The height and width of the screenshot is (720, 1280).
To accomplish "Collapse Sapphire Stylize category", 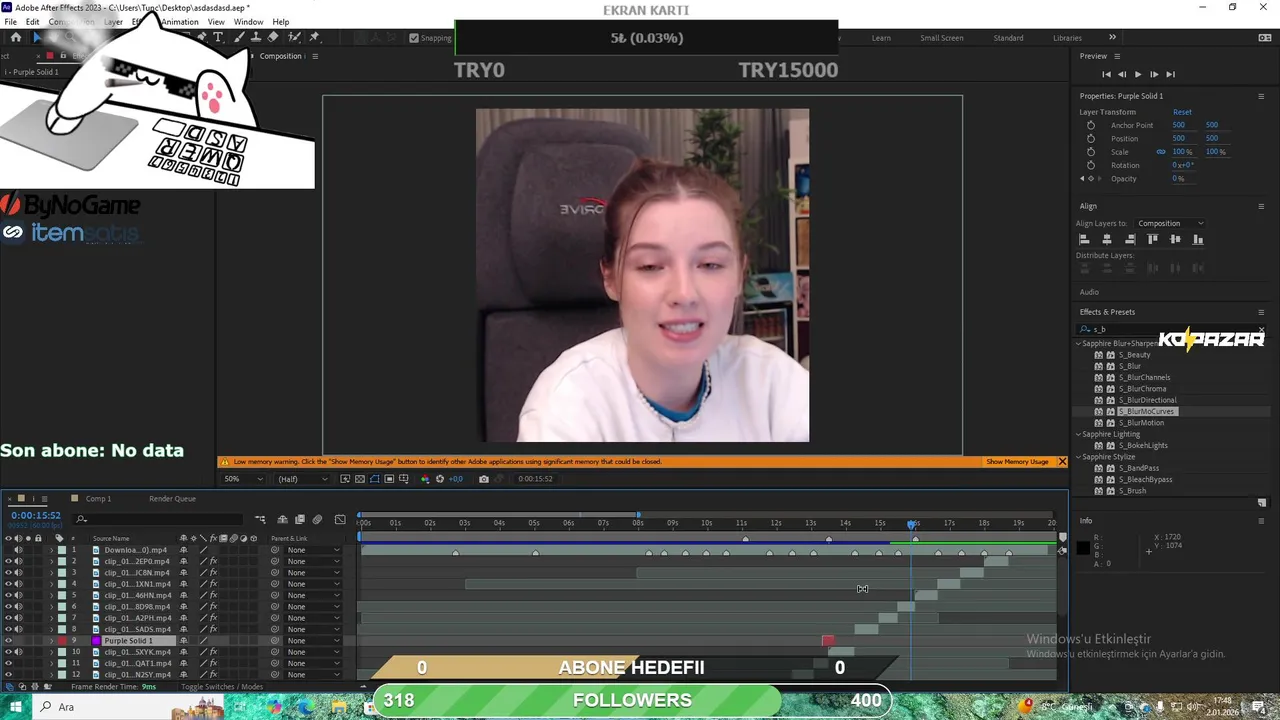I will [1078, 457].
